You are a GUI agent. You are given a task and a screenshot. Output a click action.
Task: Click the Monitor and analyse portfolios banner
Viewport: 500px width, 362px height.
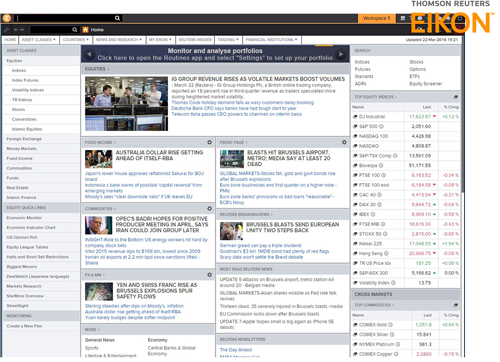pos(215,54)
